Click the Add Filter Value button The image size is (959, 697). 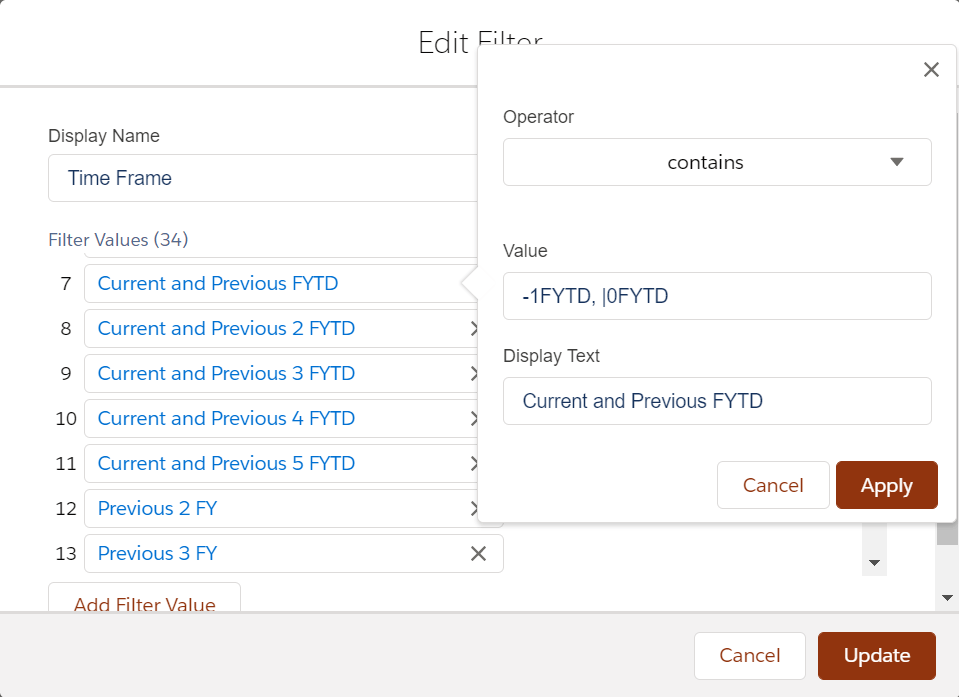pos(144,603)
